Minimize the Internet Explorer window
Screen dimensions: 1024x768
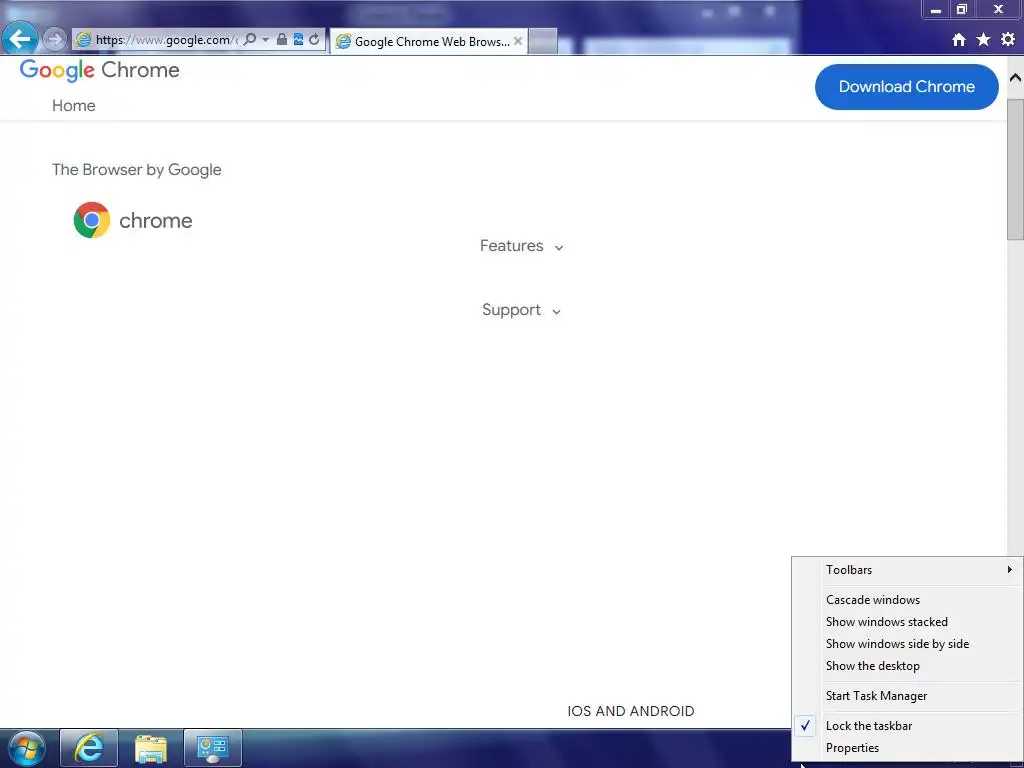tap(935, 10)
